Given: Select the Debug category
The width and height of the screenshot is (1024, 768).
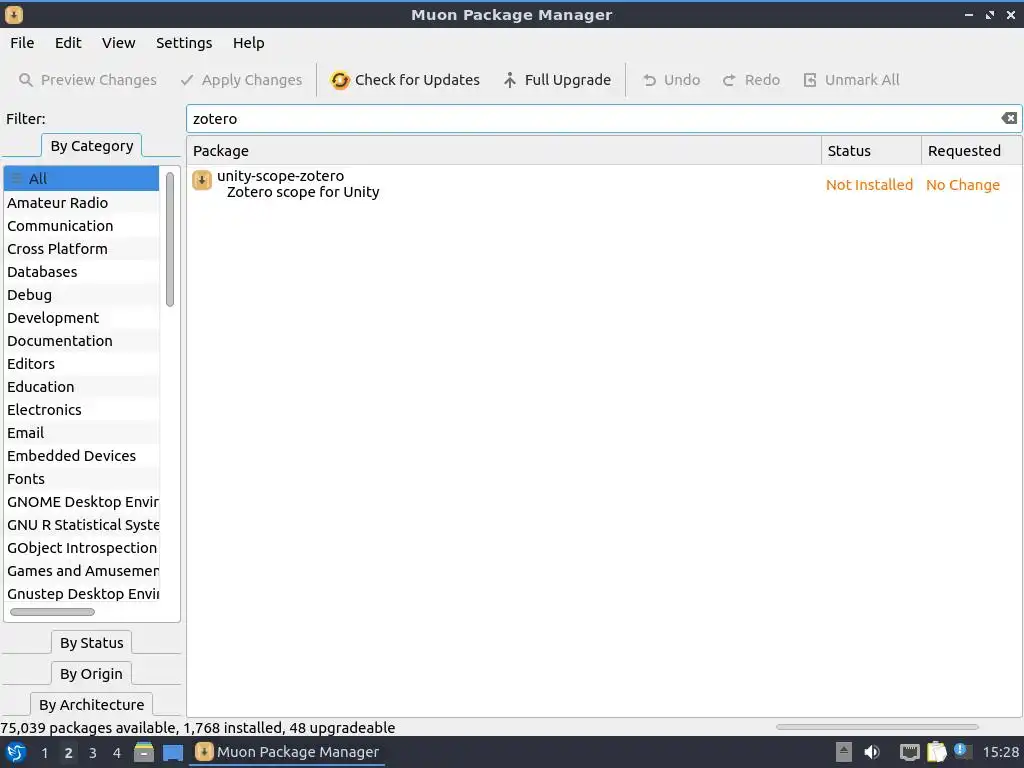Looking at the screenshot, I should tap(82, 295).
